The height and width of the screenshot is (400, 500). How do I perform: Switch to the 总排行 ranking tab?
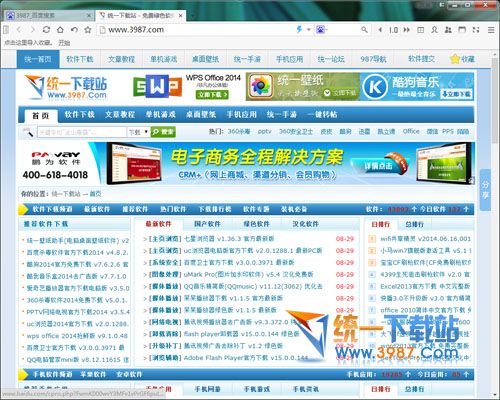point(415,224)
